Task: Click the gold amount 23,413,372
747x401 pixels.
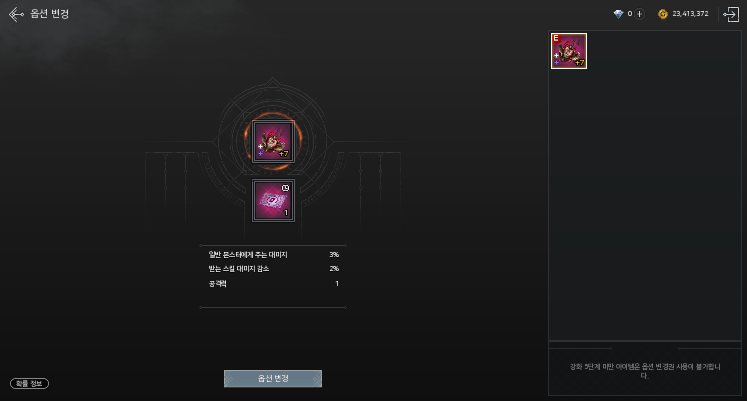Action: click(x=690, y=14)
